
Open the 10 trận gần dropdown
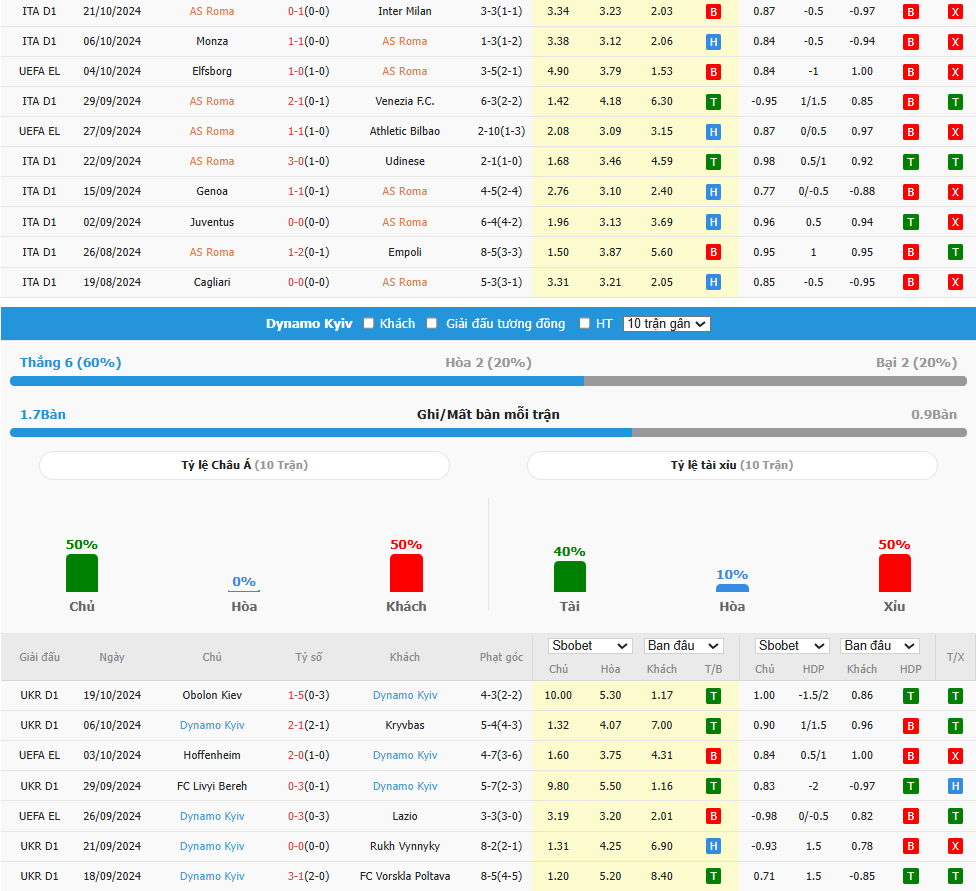[666, 324]
